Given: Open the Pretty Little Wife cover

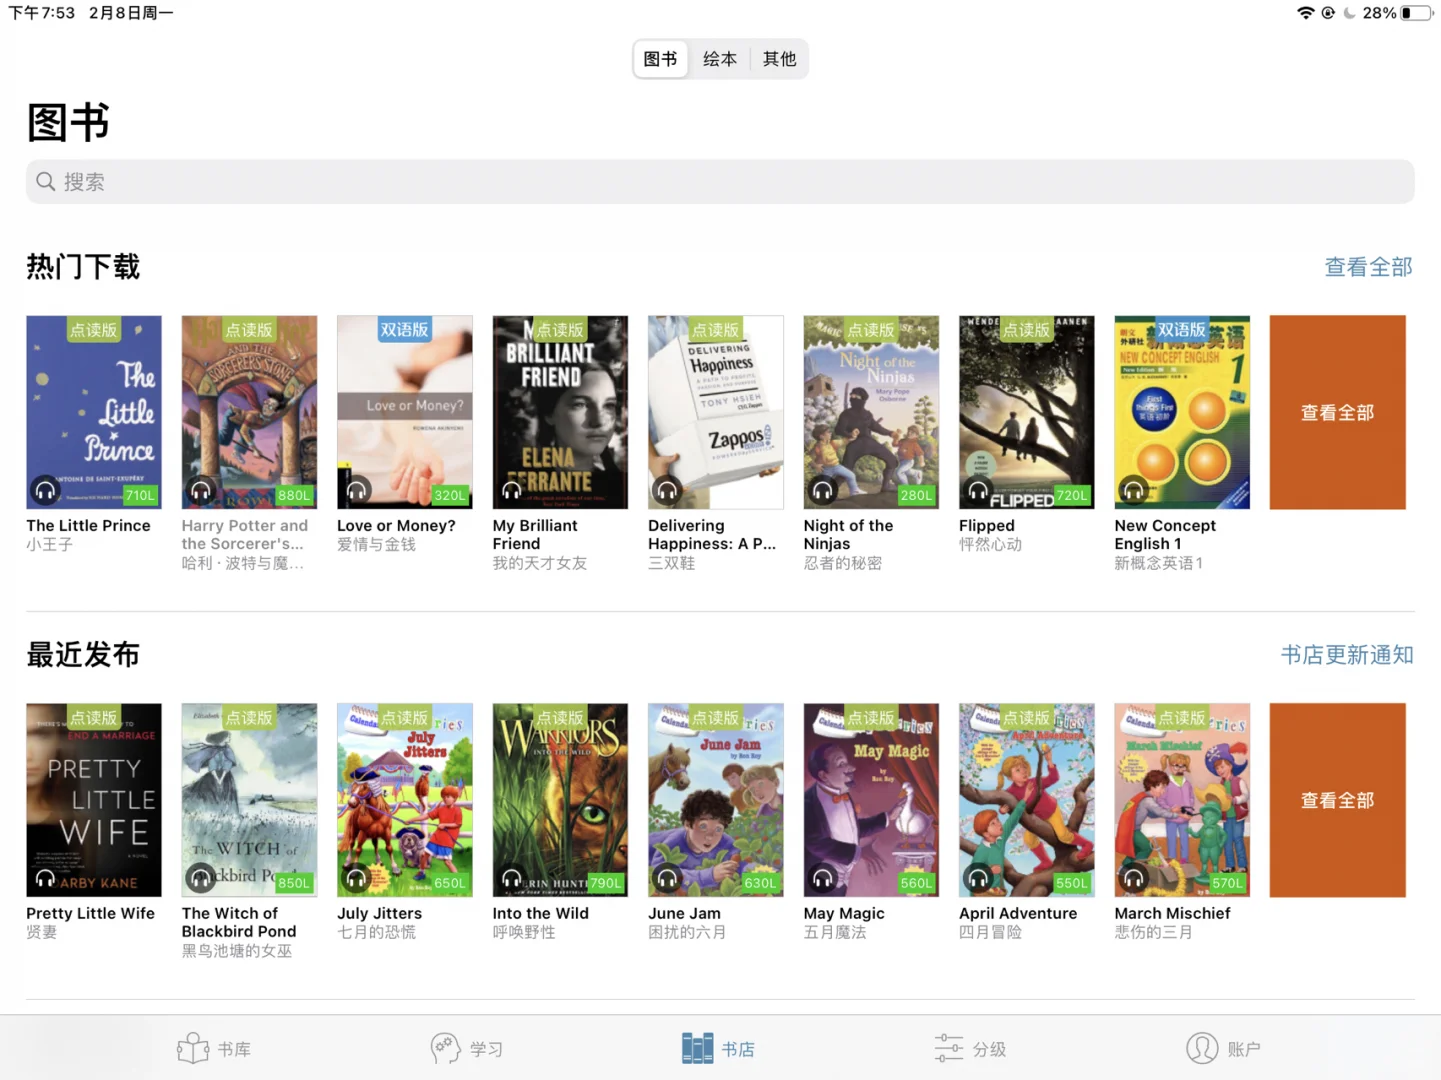Looking at the screenshot, I should click(94, 800).
